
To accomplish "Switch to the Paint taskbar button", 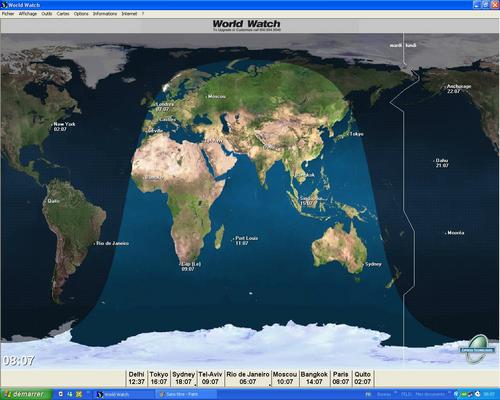I will click(186, 394).
